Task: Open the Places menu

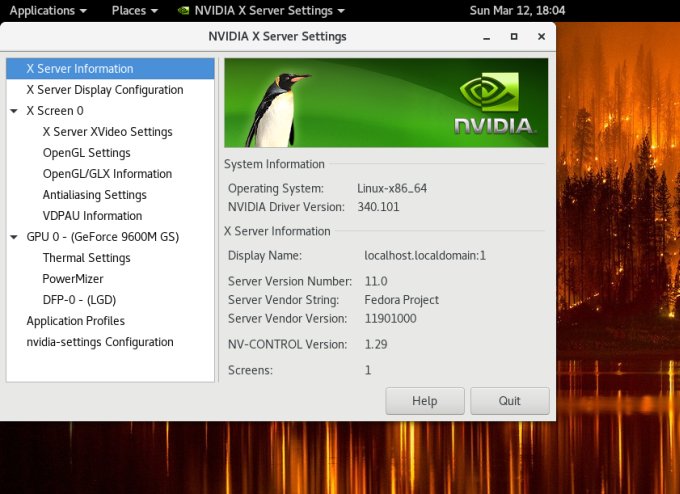Action: 135,11
